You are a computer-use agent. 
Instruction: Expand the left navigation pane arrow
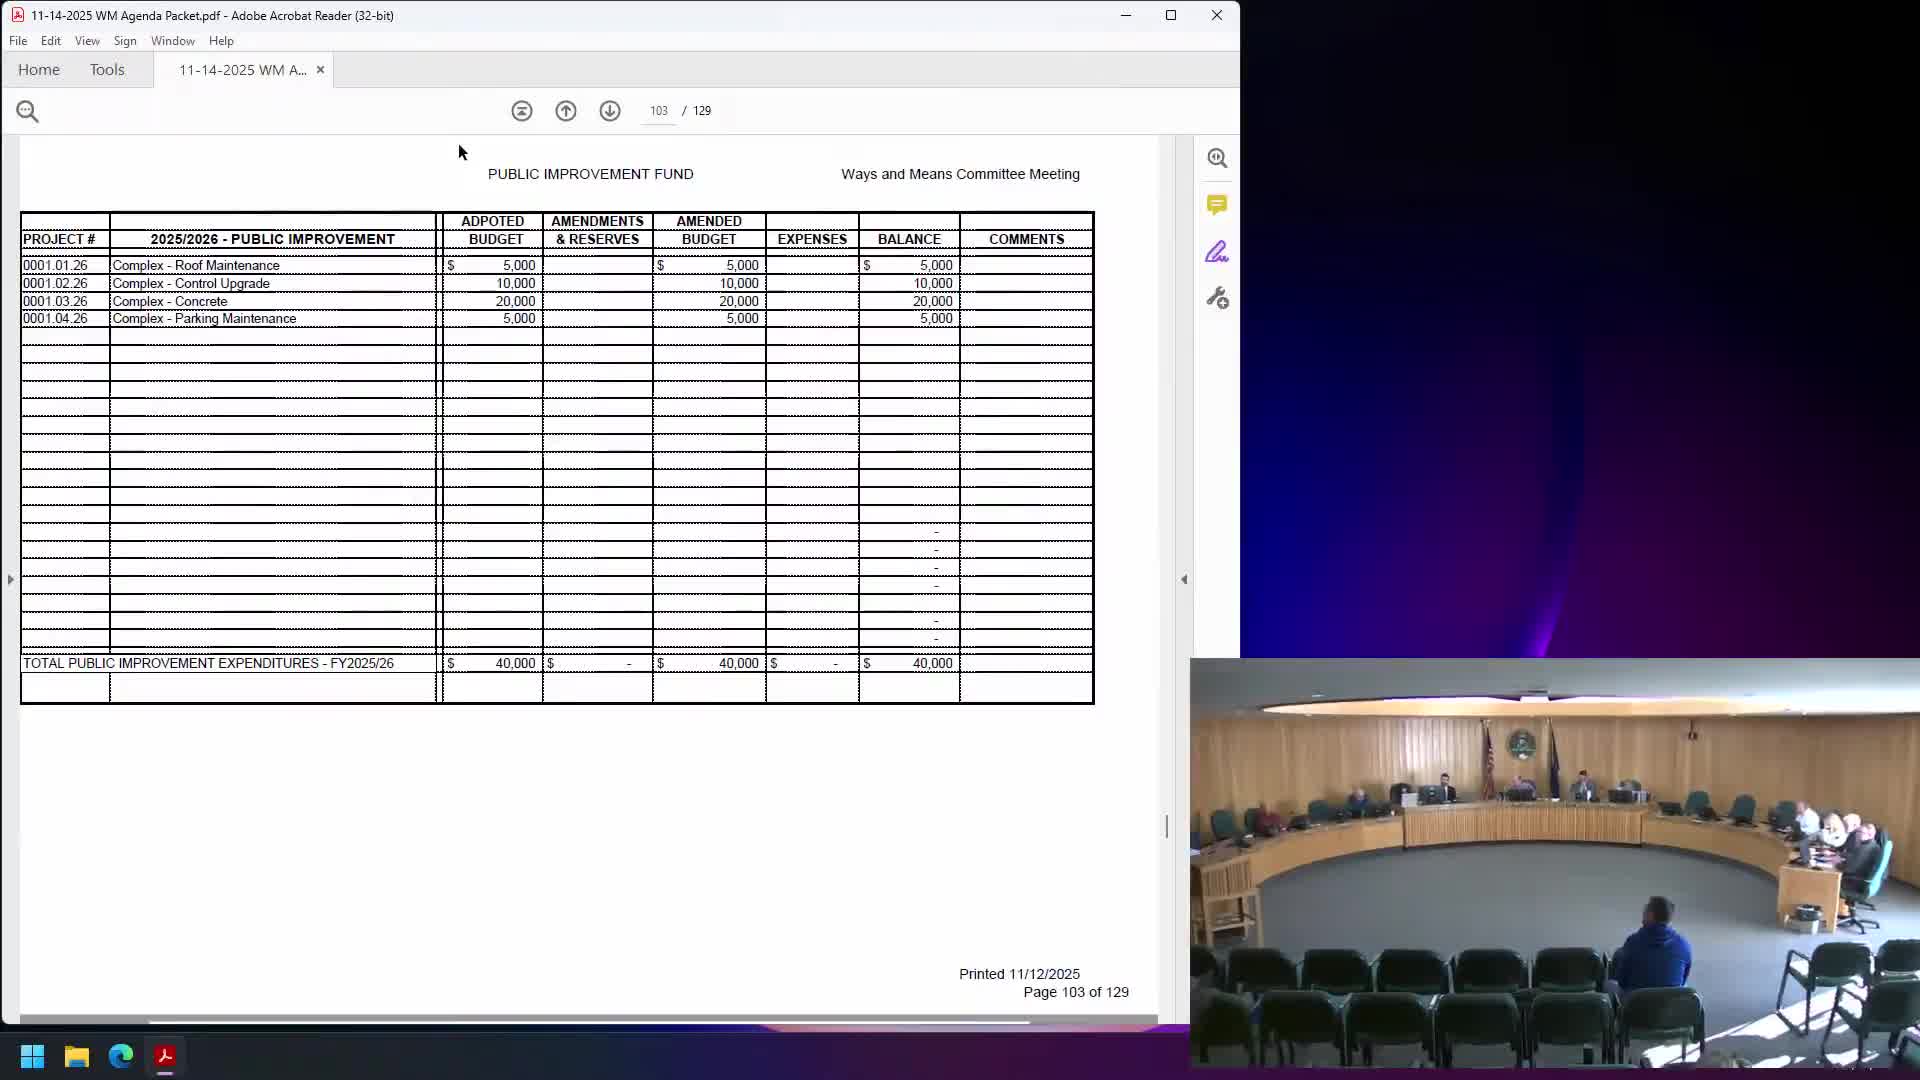[10, 579]
